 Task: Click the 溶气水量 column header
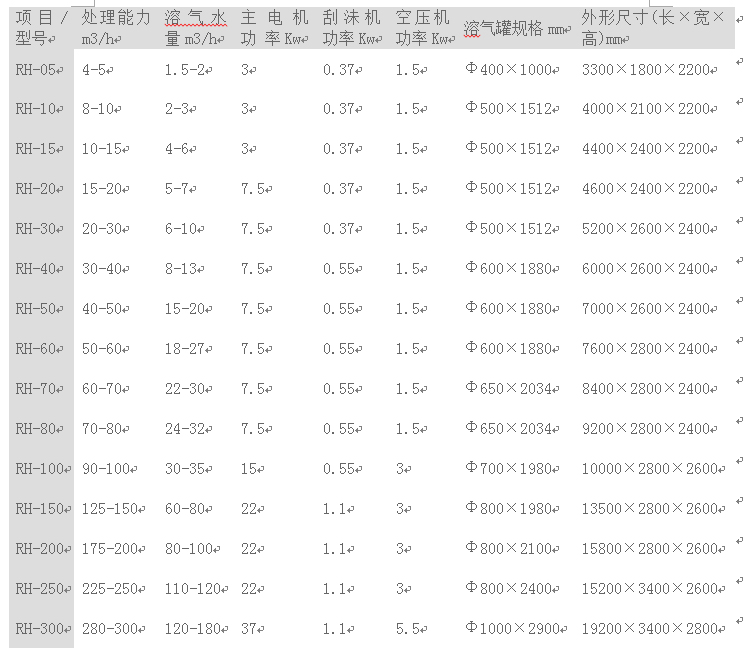tap(196, 28)
